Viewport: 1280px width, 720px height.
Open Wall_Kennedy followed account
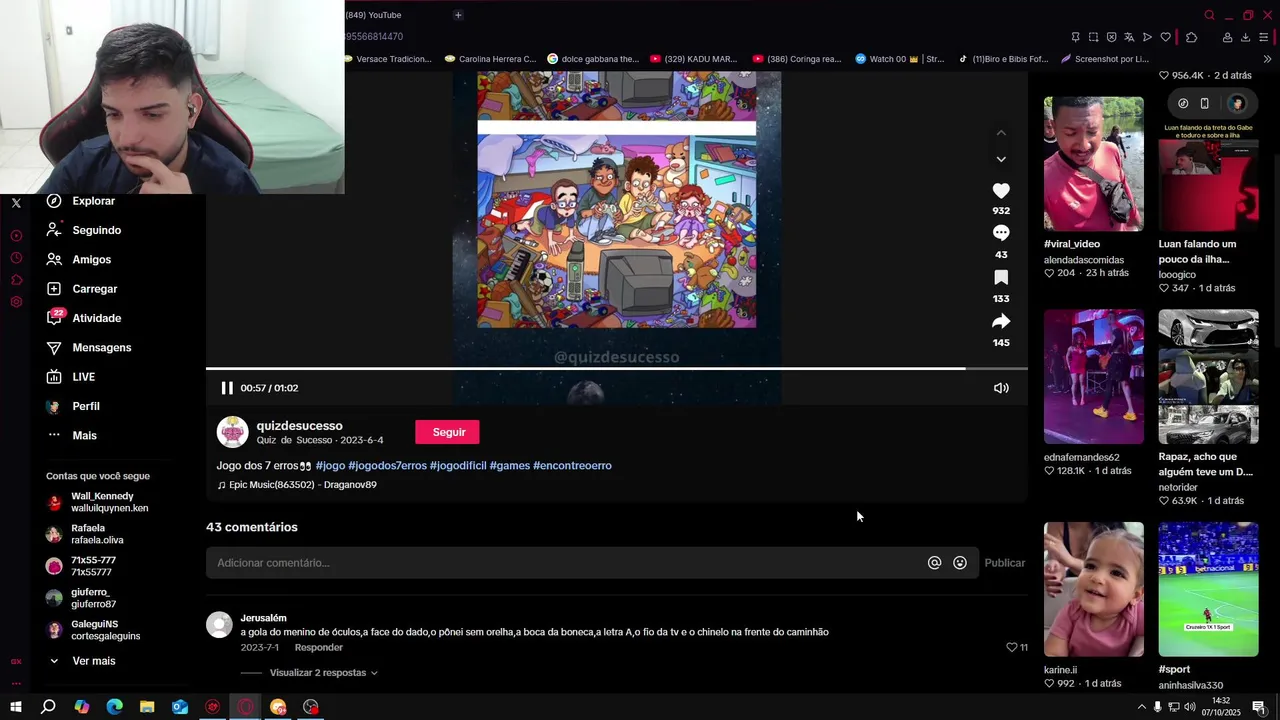[x=98, y=502]
